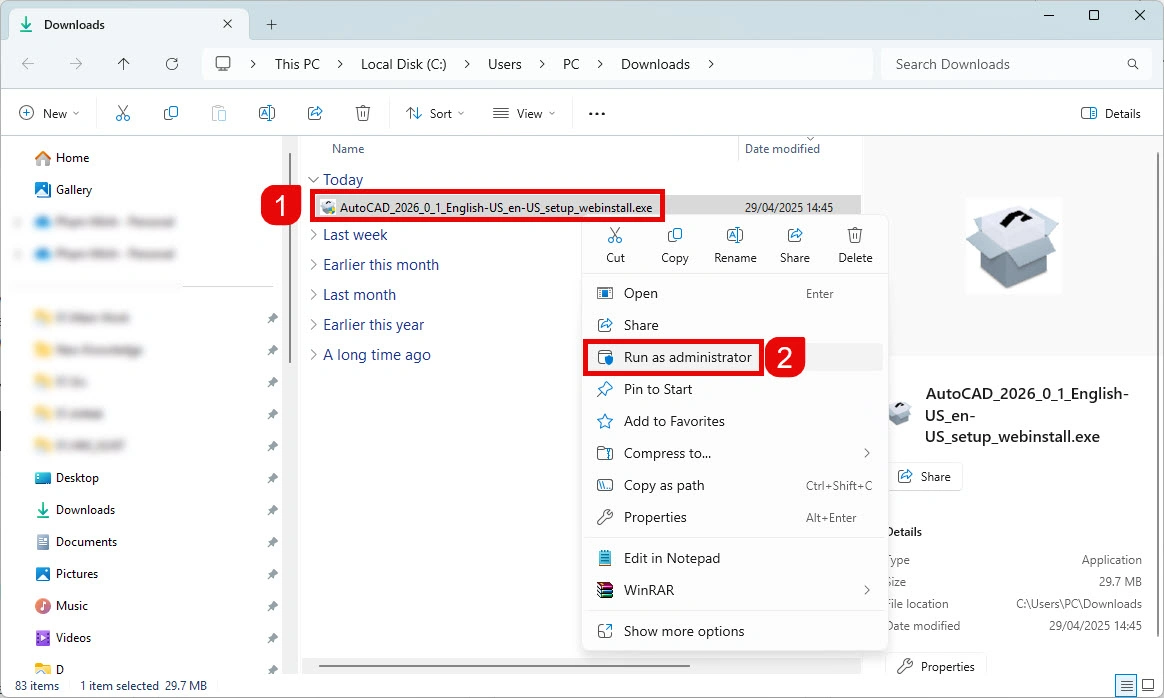
Task: Select Edit in Notepad
Action: (x=735, y=558)
